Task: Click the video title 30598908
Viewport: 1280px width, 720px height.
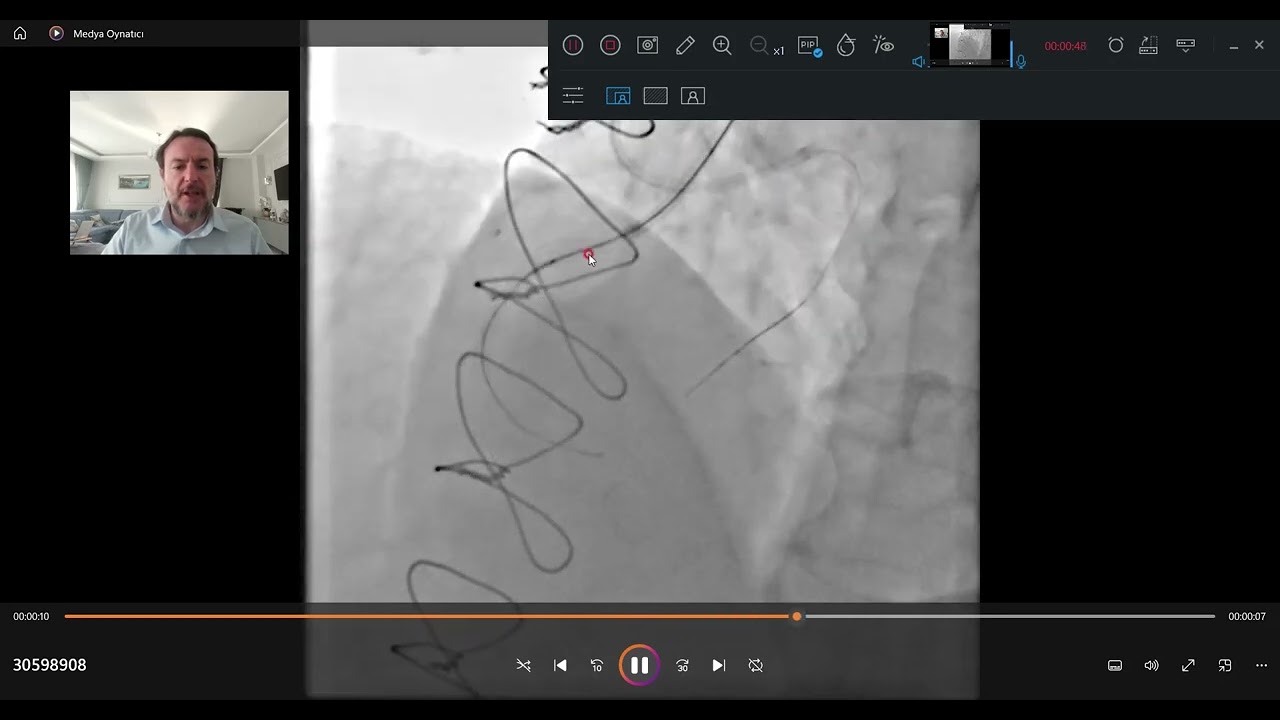Action: coord(50,665)
